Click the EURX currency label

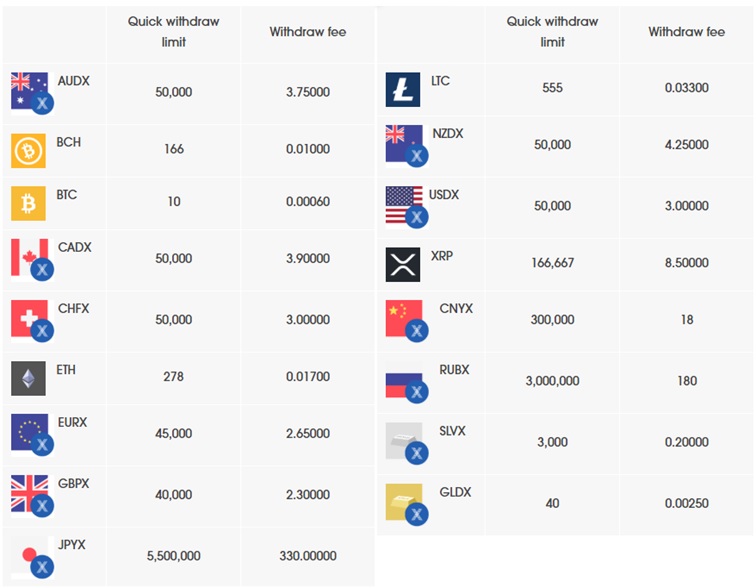tap(72, 422)
